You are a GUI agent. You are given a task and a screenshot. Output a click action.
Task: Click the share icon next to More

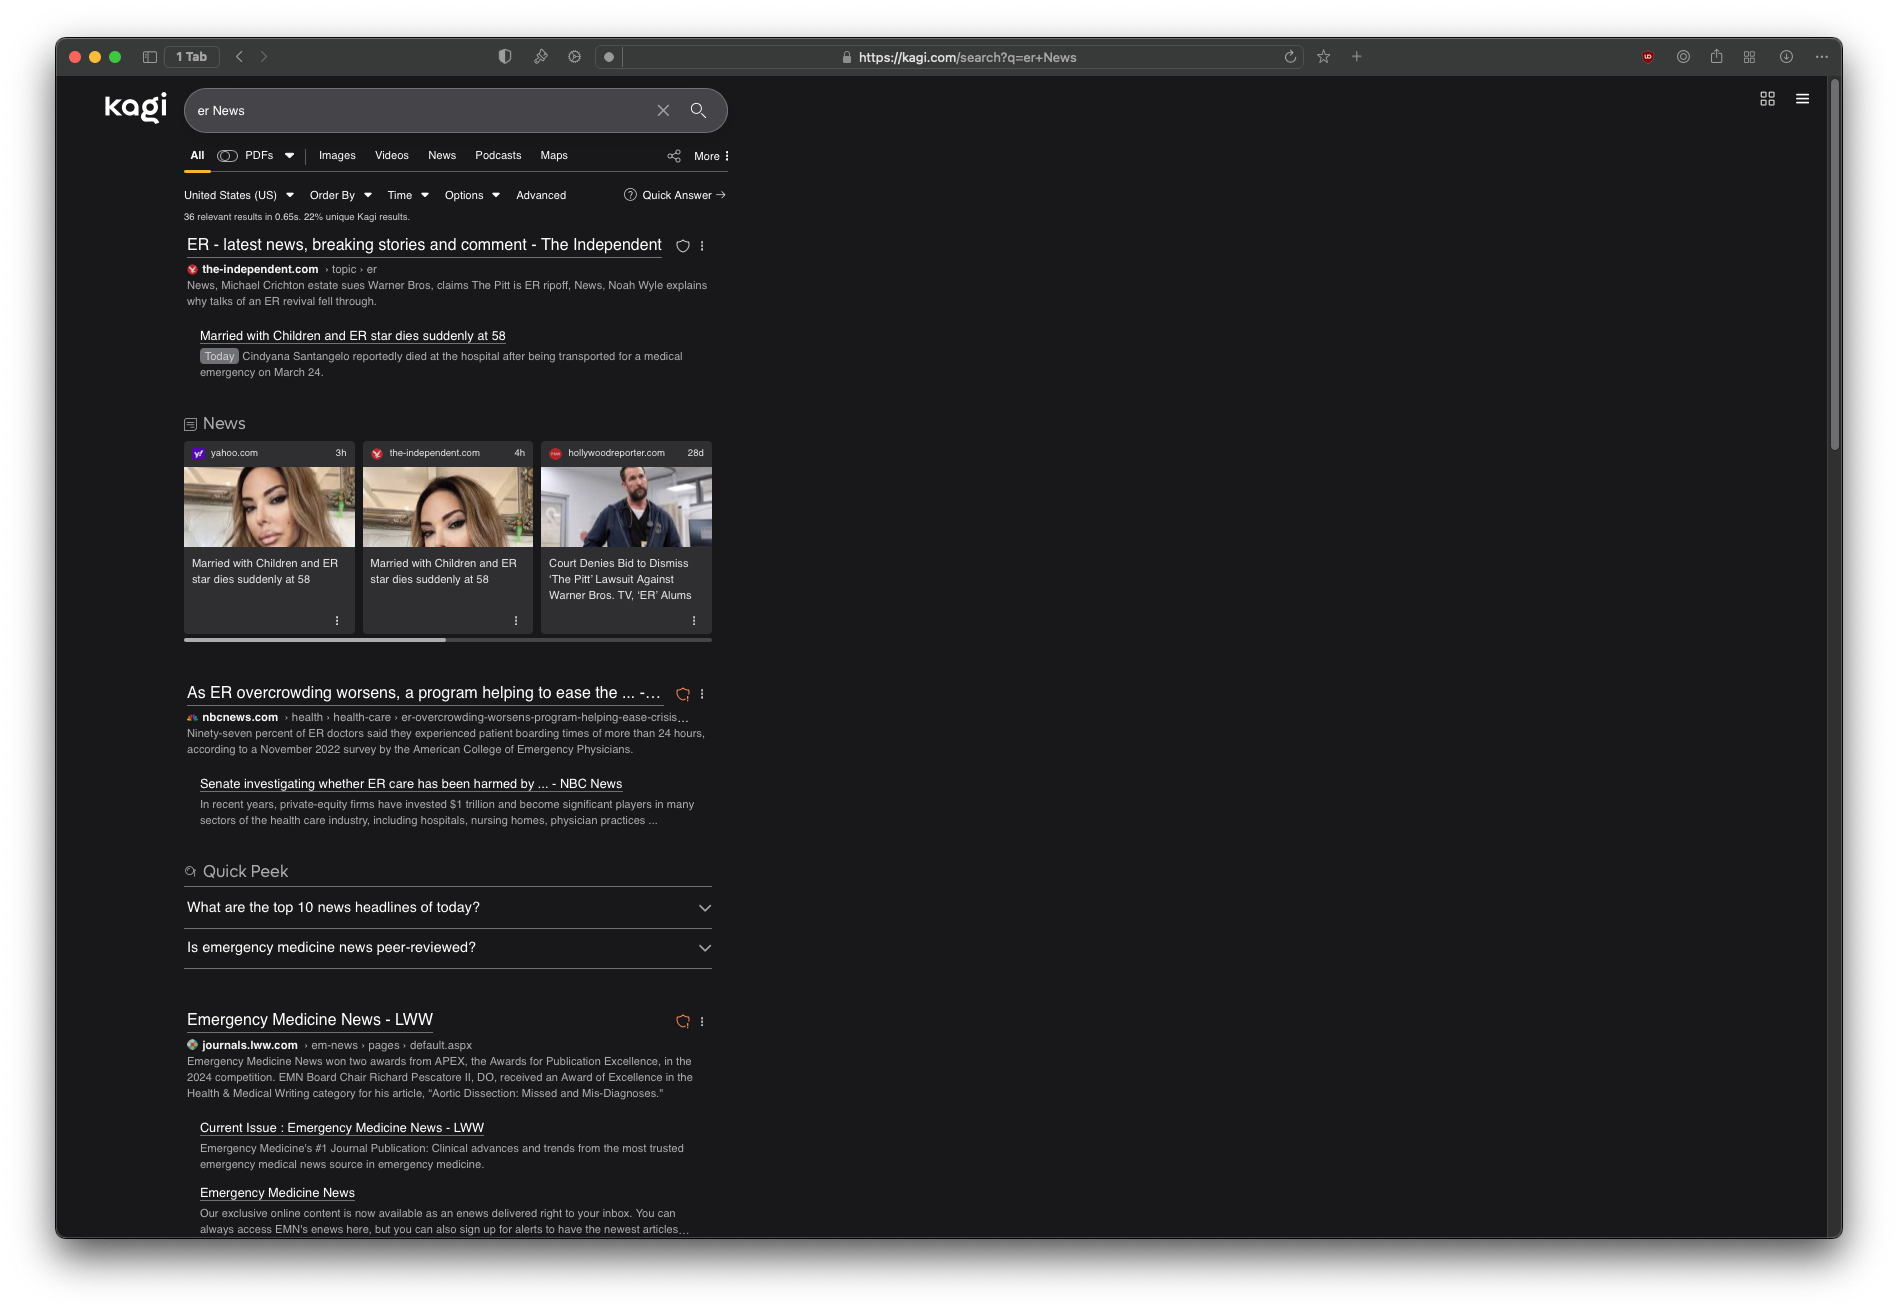(673, 156)
